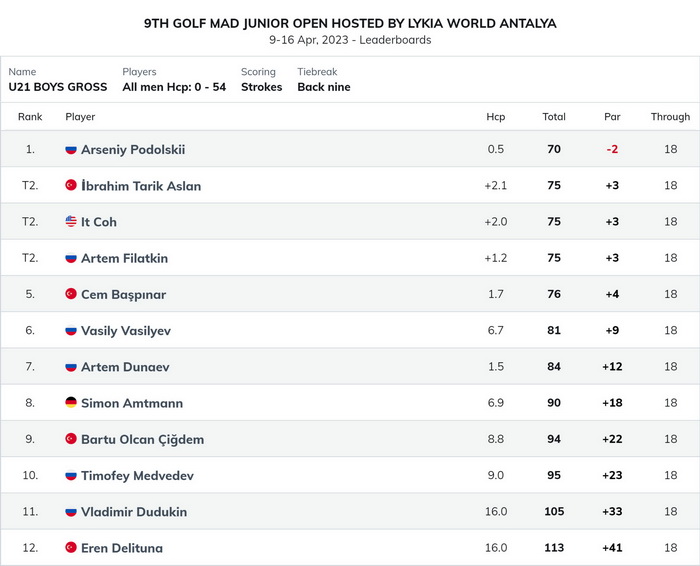Viewport: 700px width, 566px height.
Task: Click the Russian flag next to Vasily Vasilyev
Action: click(71, 330)
